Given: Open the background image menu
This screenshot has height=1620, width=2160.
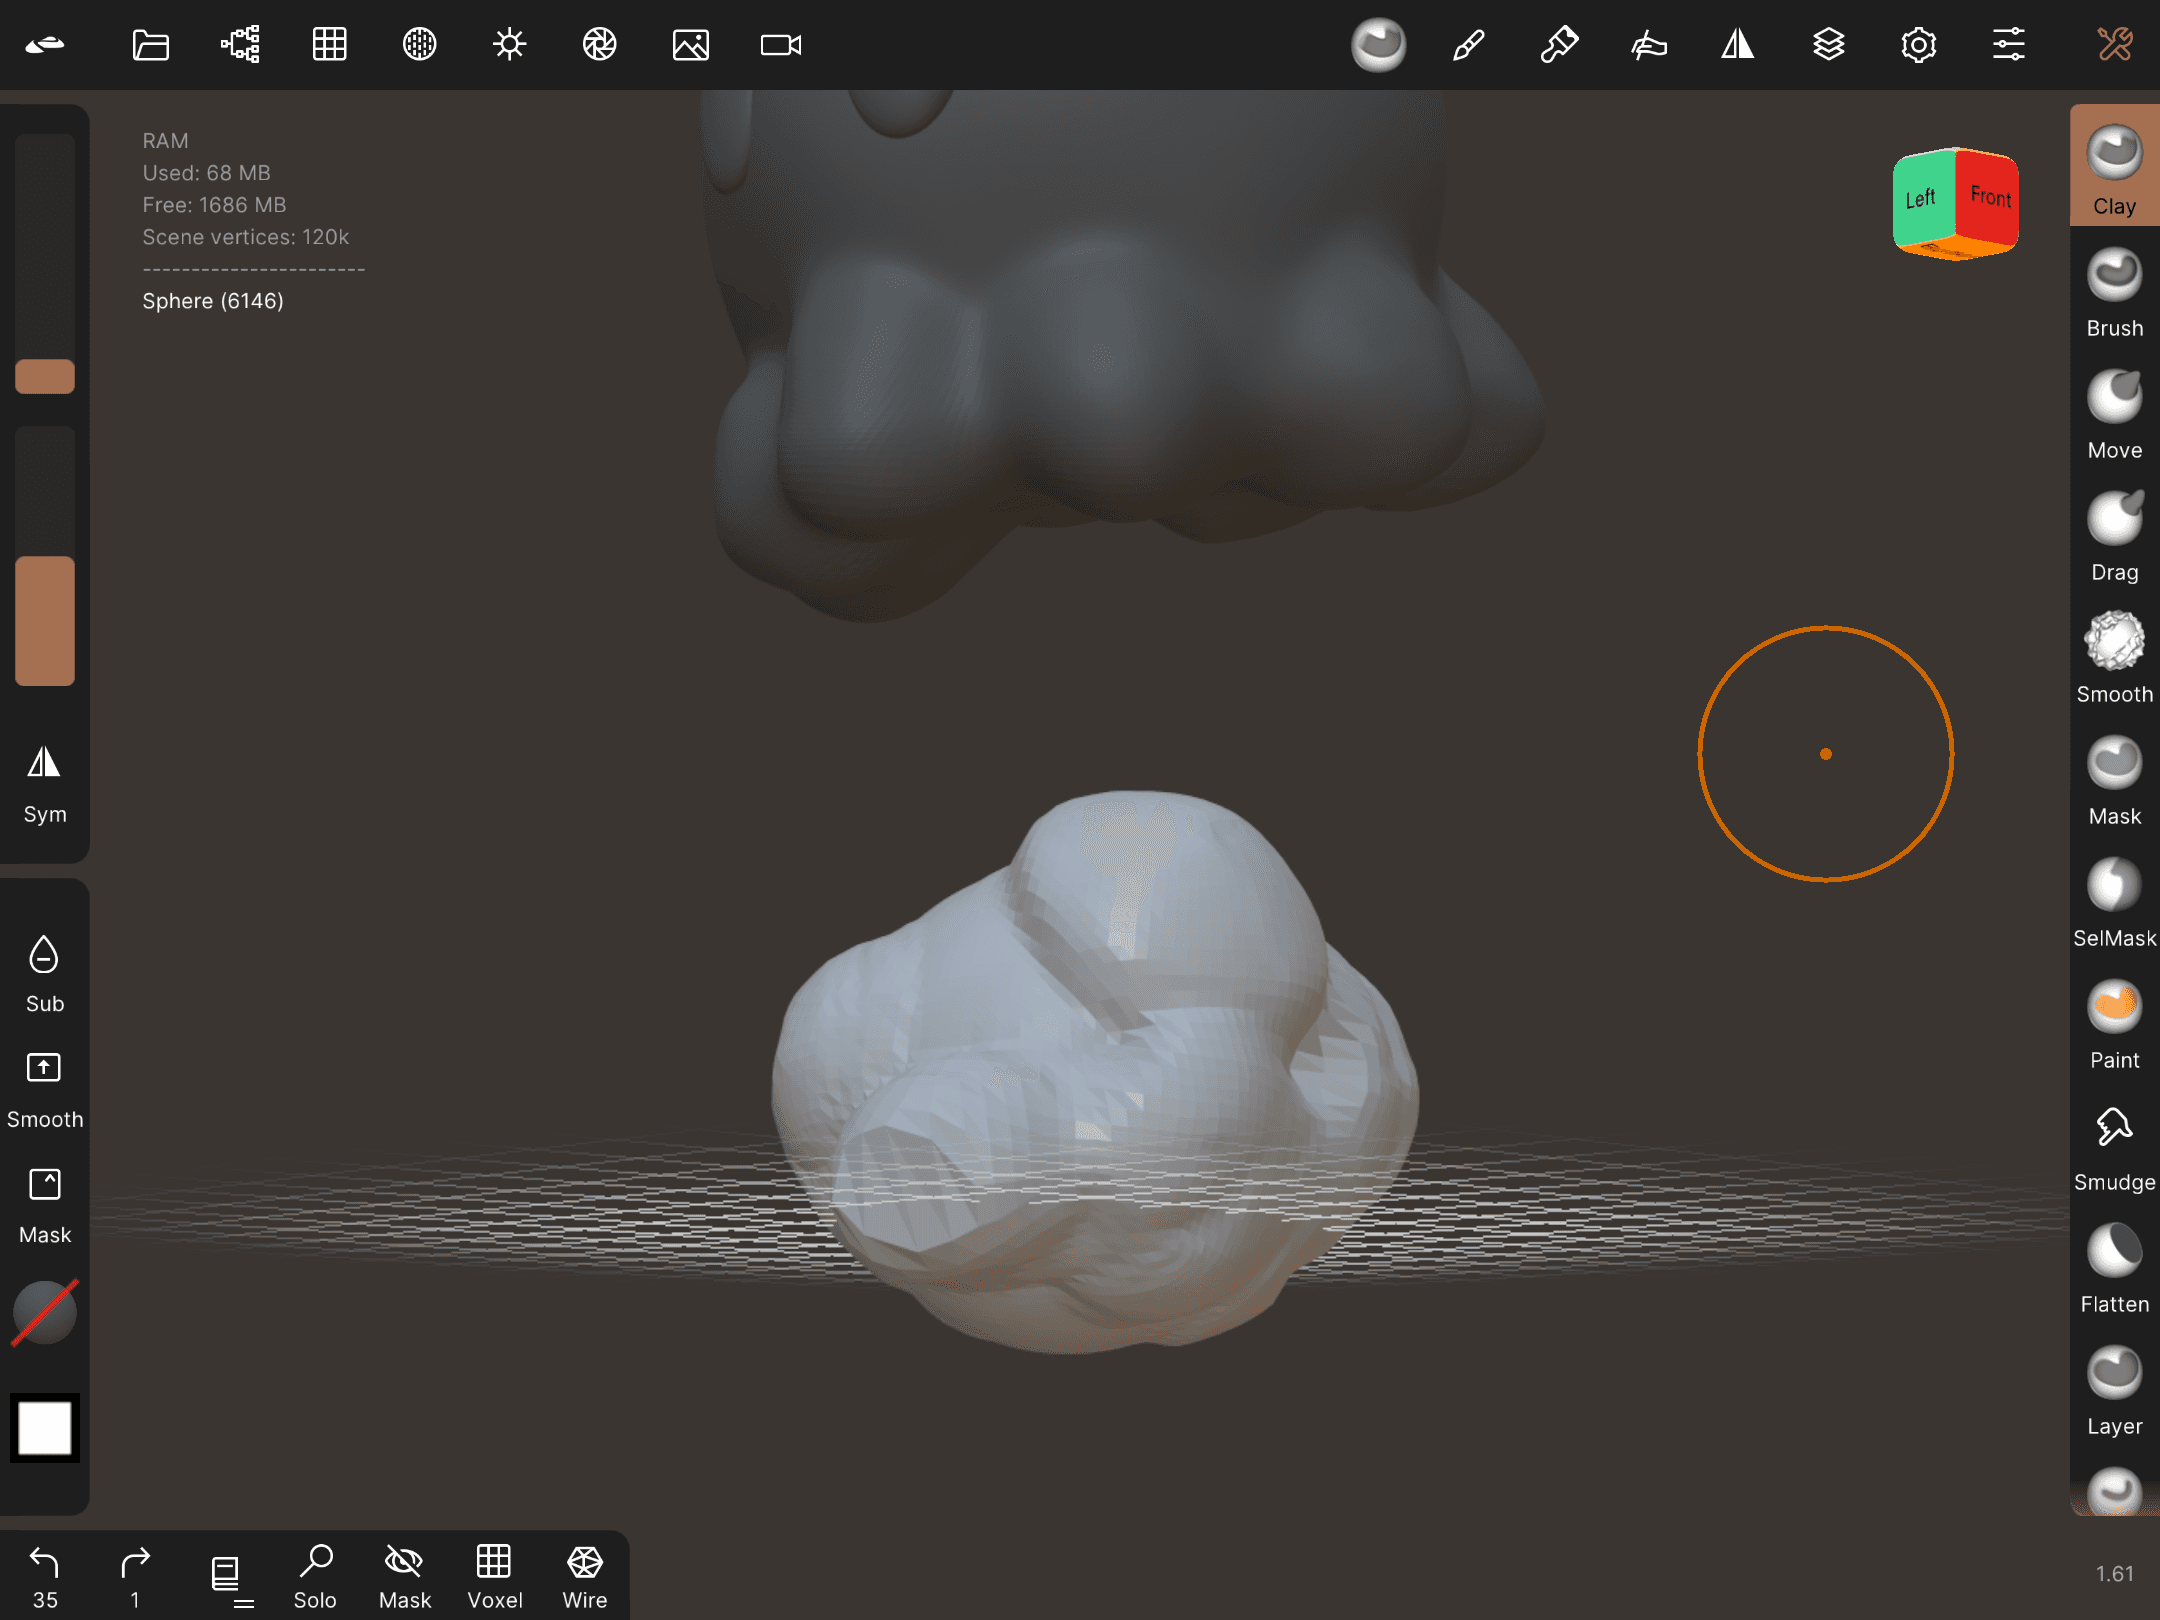Looking at the screenshot, I should [690, 45].
